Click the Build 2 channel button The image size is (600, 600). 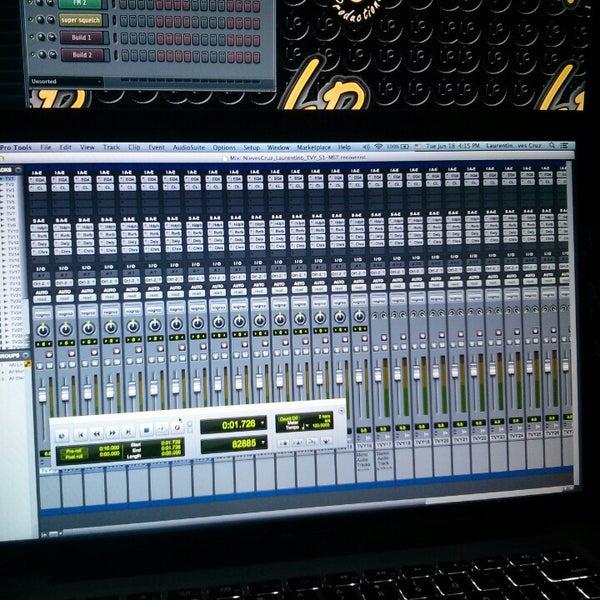click(x=83, y=55)
